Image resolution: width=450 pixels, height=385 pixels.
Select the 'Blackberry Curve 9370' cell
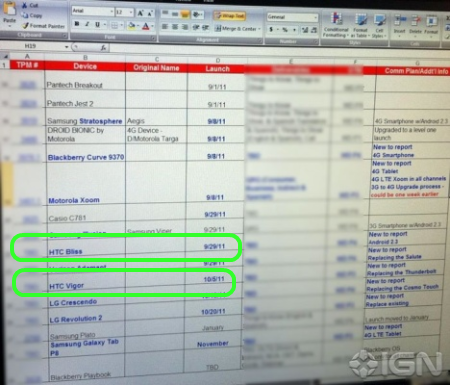(85, 153)
